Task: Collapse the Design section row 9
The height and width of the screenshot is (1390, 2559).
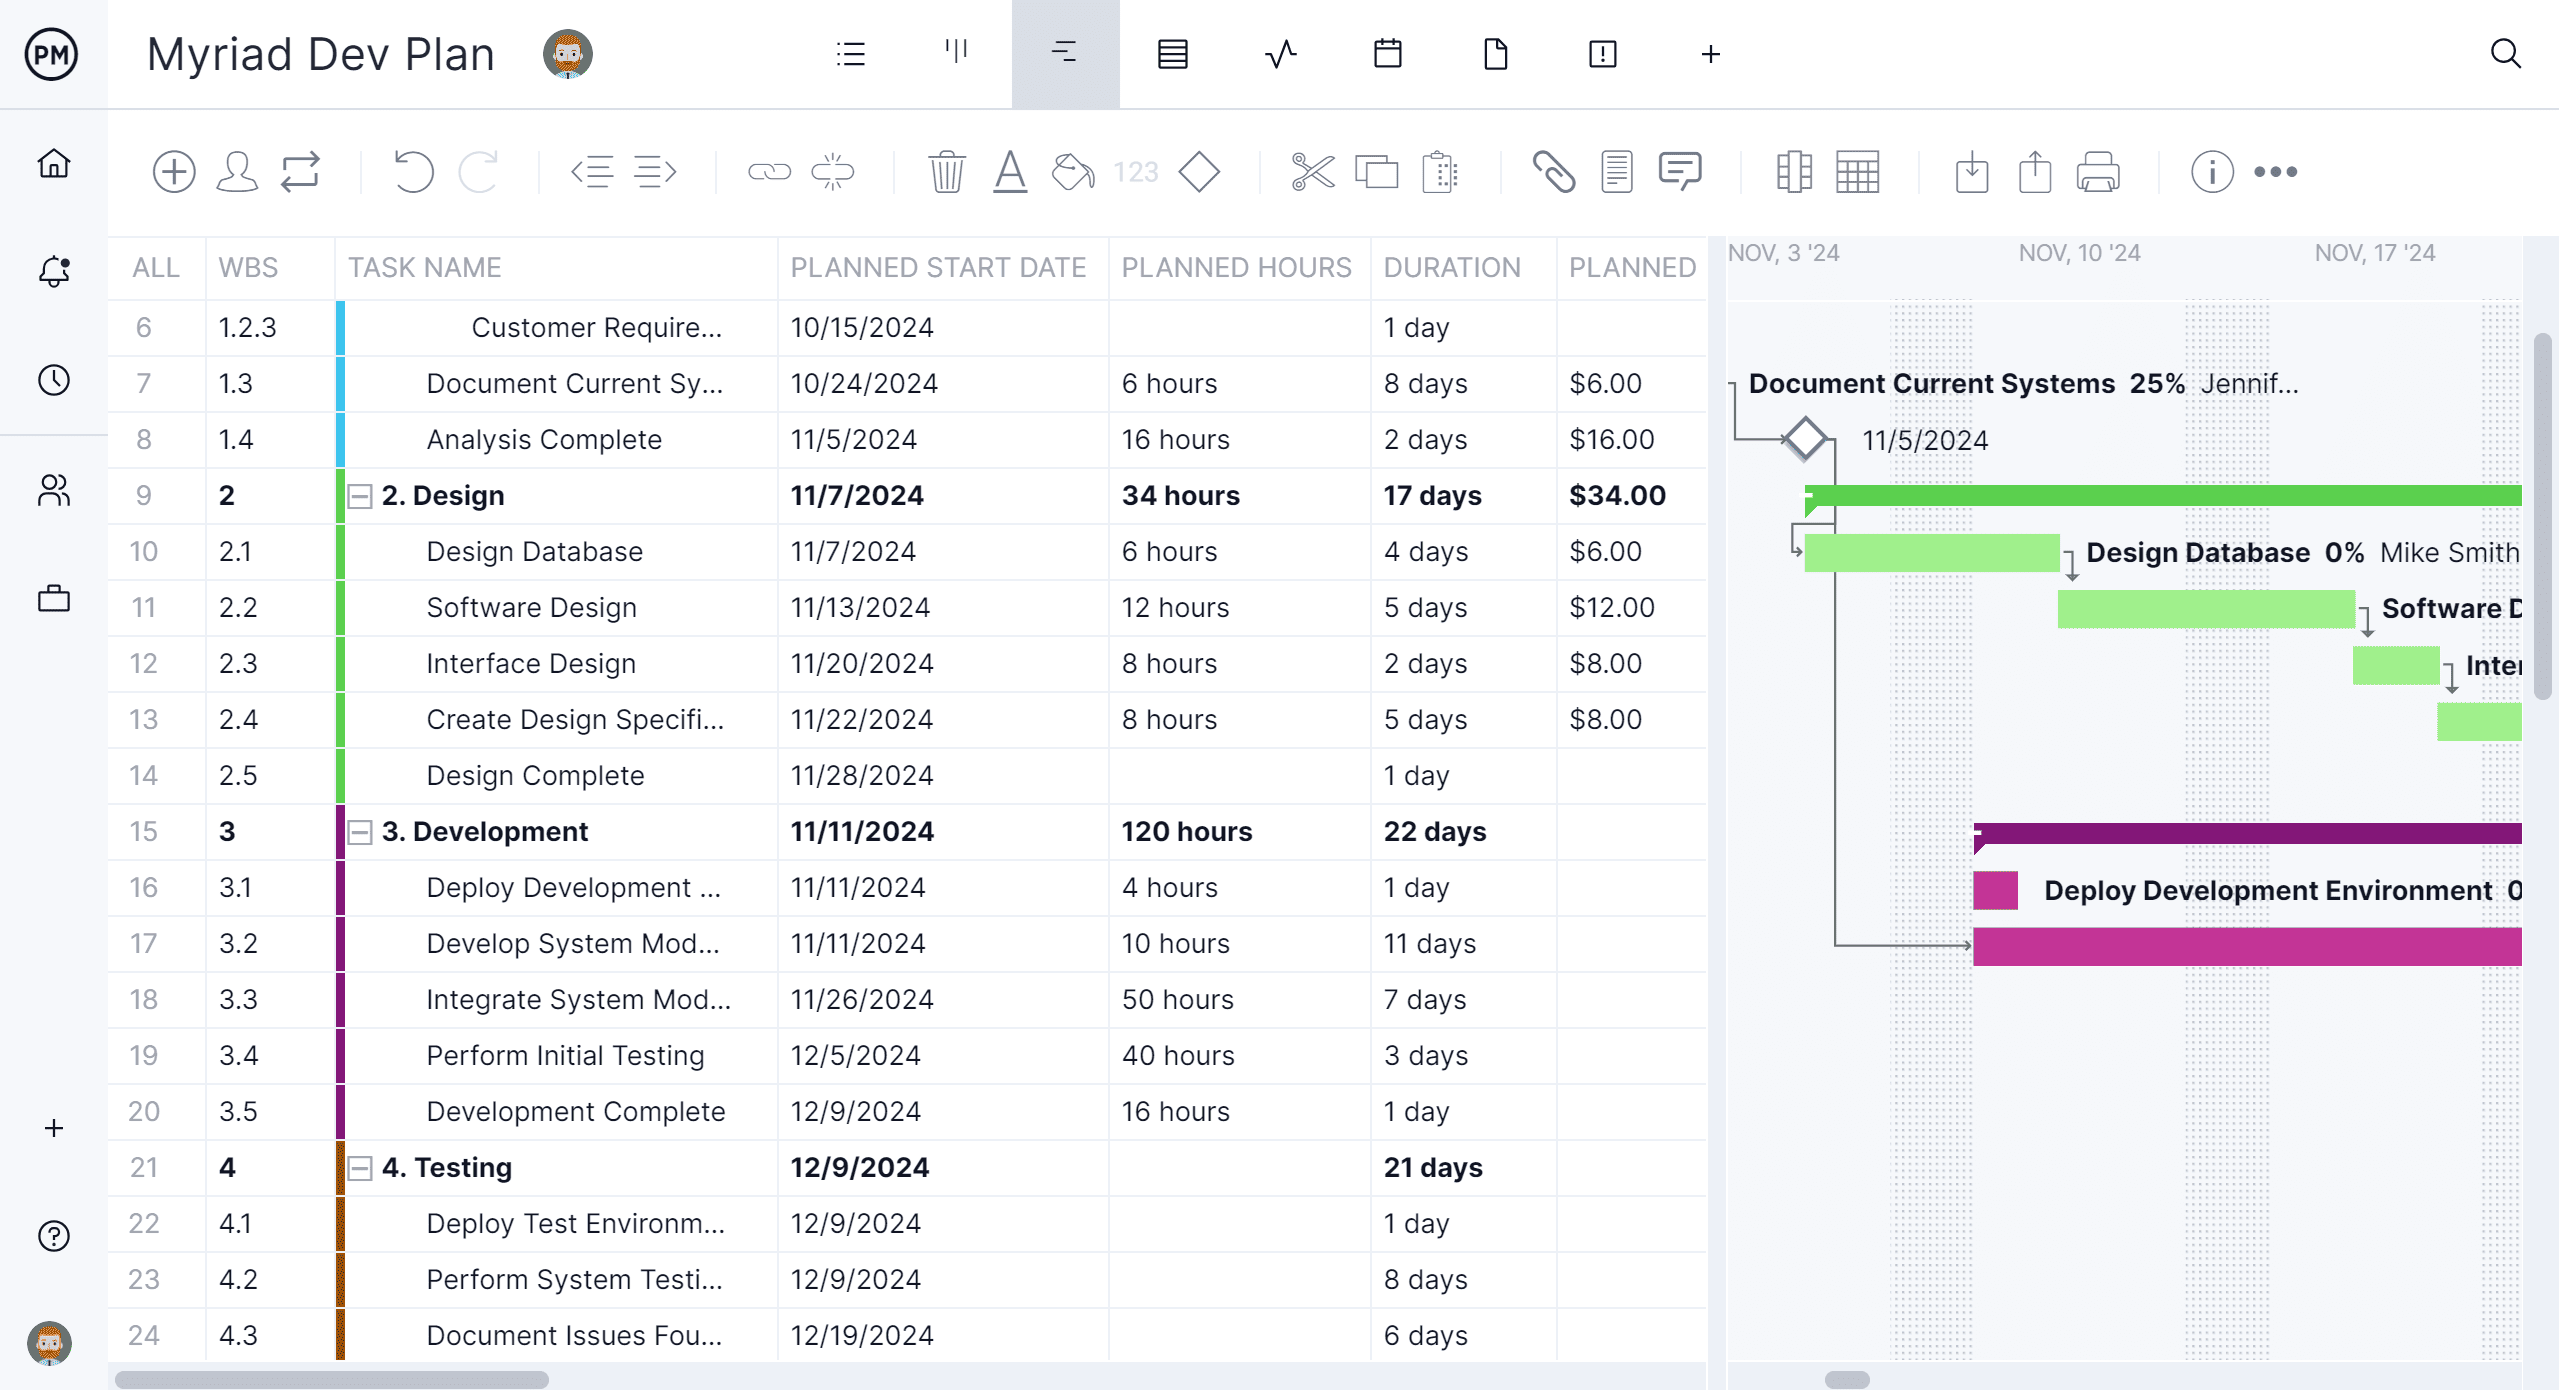Action: (x=361, y=495)
